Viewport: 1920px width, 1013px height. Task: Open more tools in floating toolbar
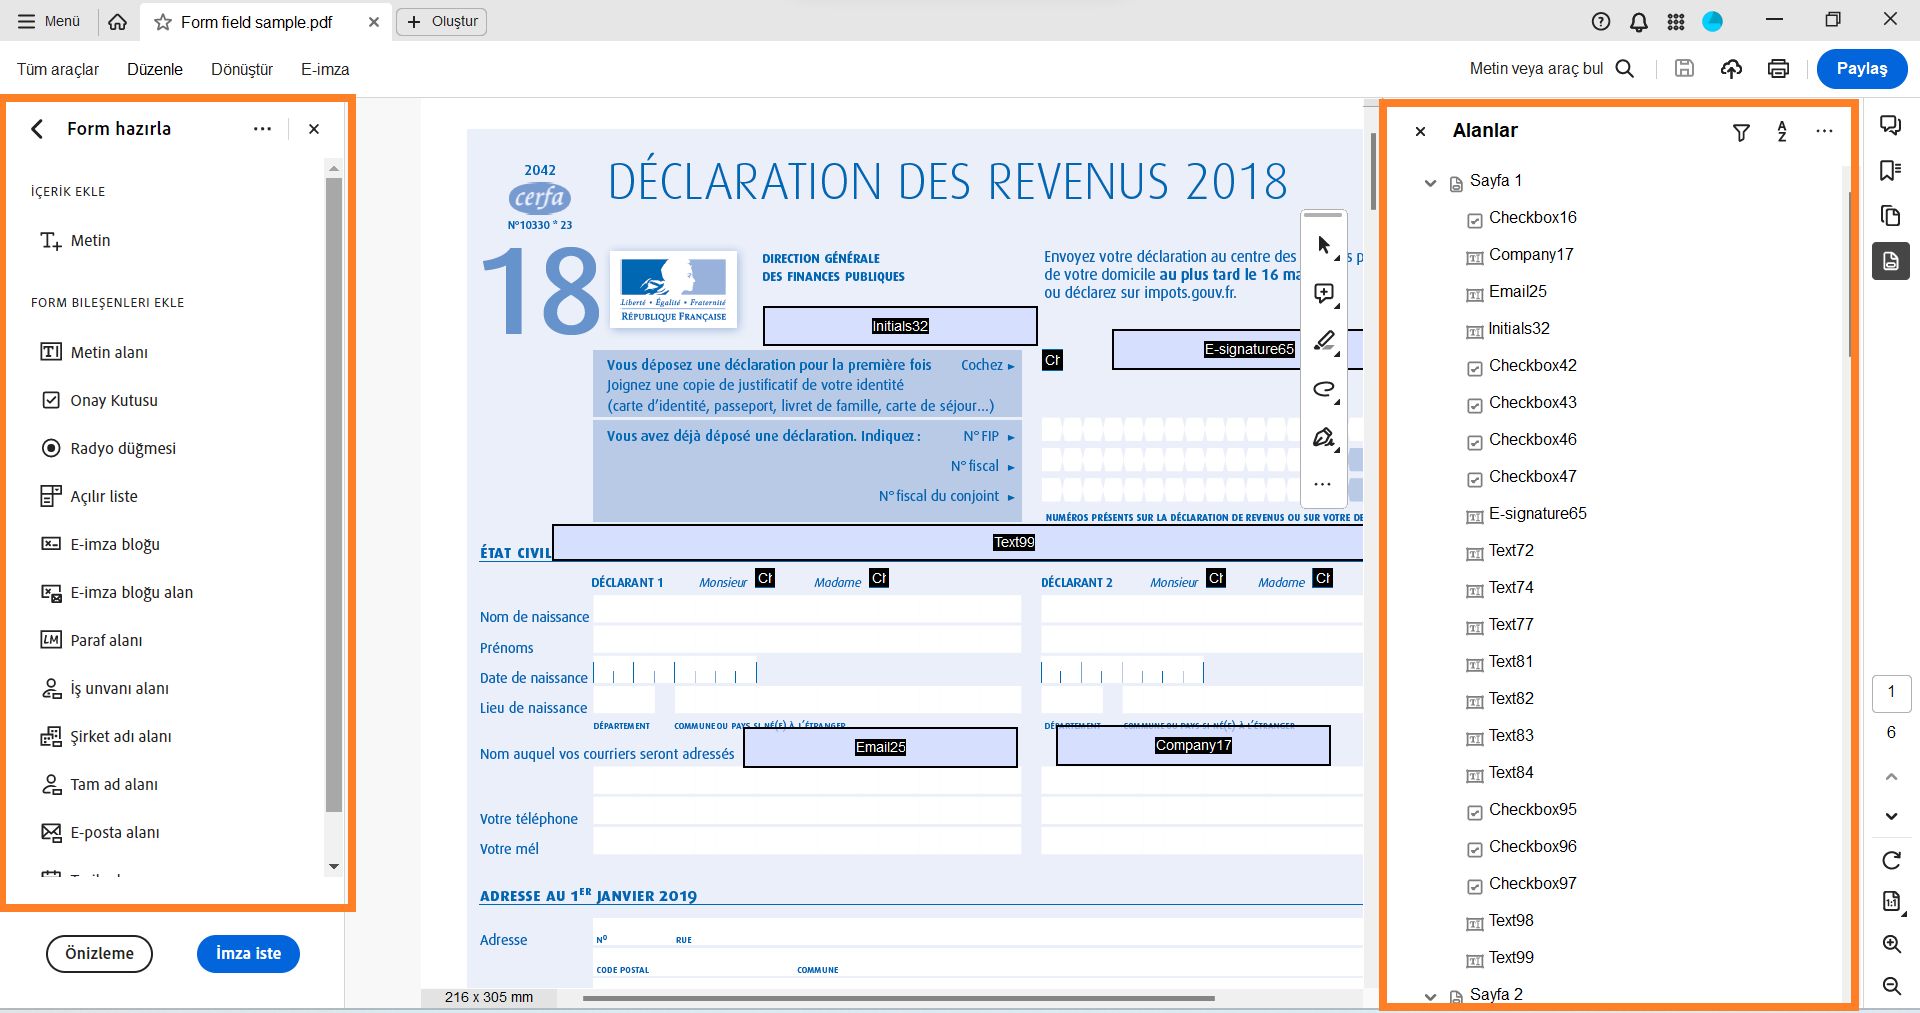click(x=1322, y=485)
